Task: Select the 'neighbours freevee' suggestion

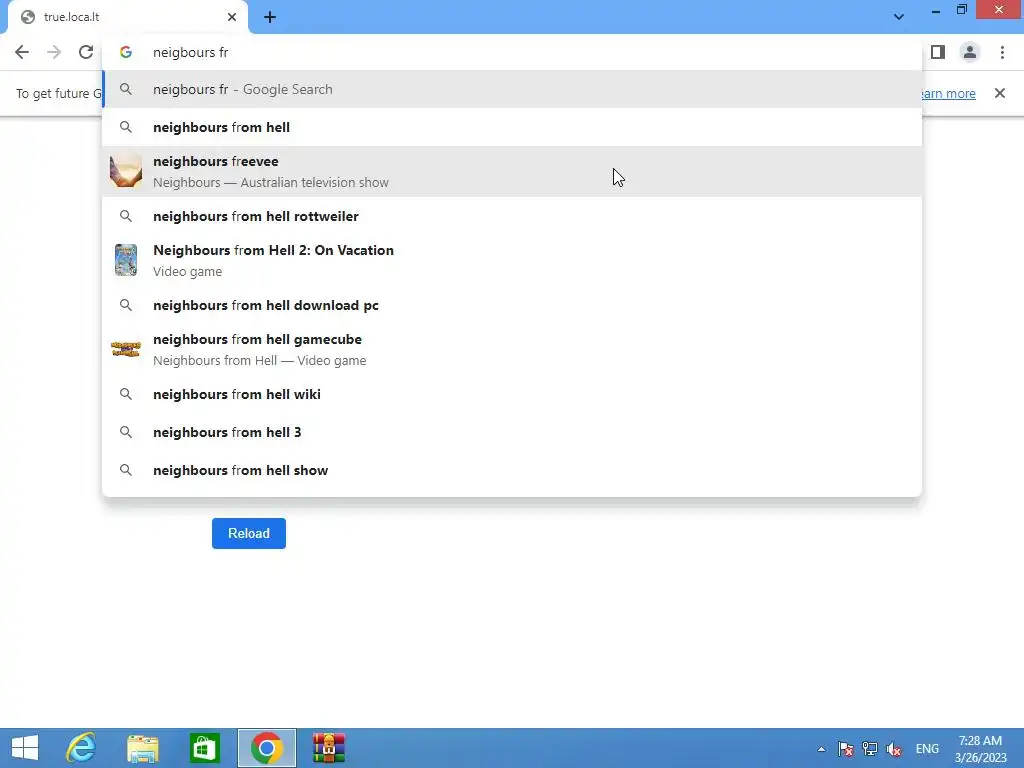Action: click(x=512, y=171)
